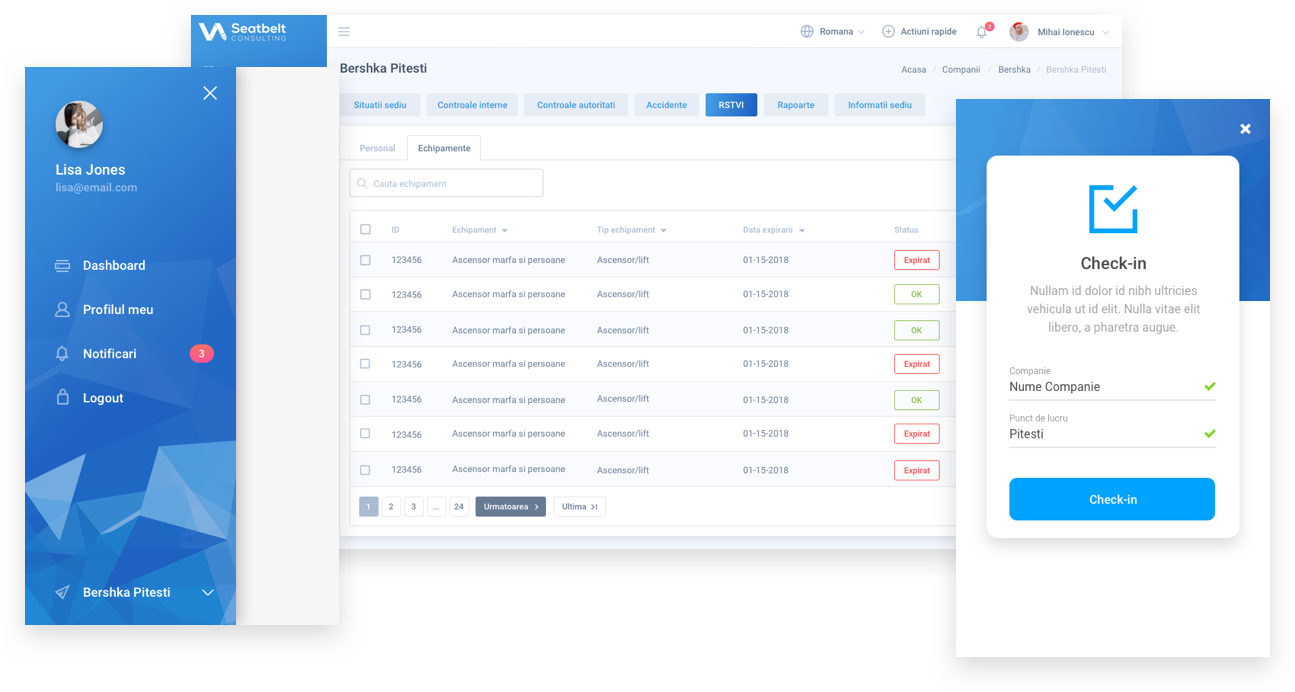Go to Urmatoarea next page
Viewport: 1295px width, 692px height.
[x=511, y=507]
